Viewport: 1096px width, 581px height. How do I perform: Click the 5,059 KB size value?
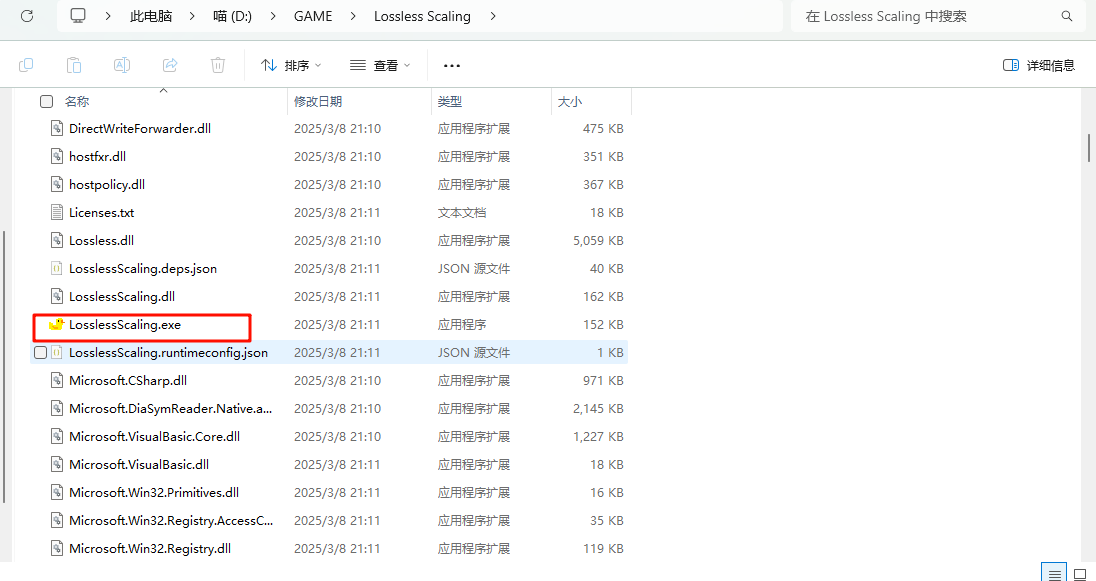point(598,241)
